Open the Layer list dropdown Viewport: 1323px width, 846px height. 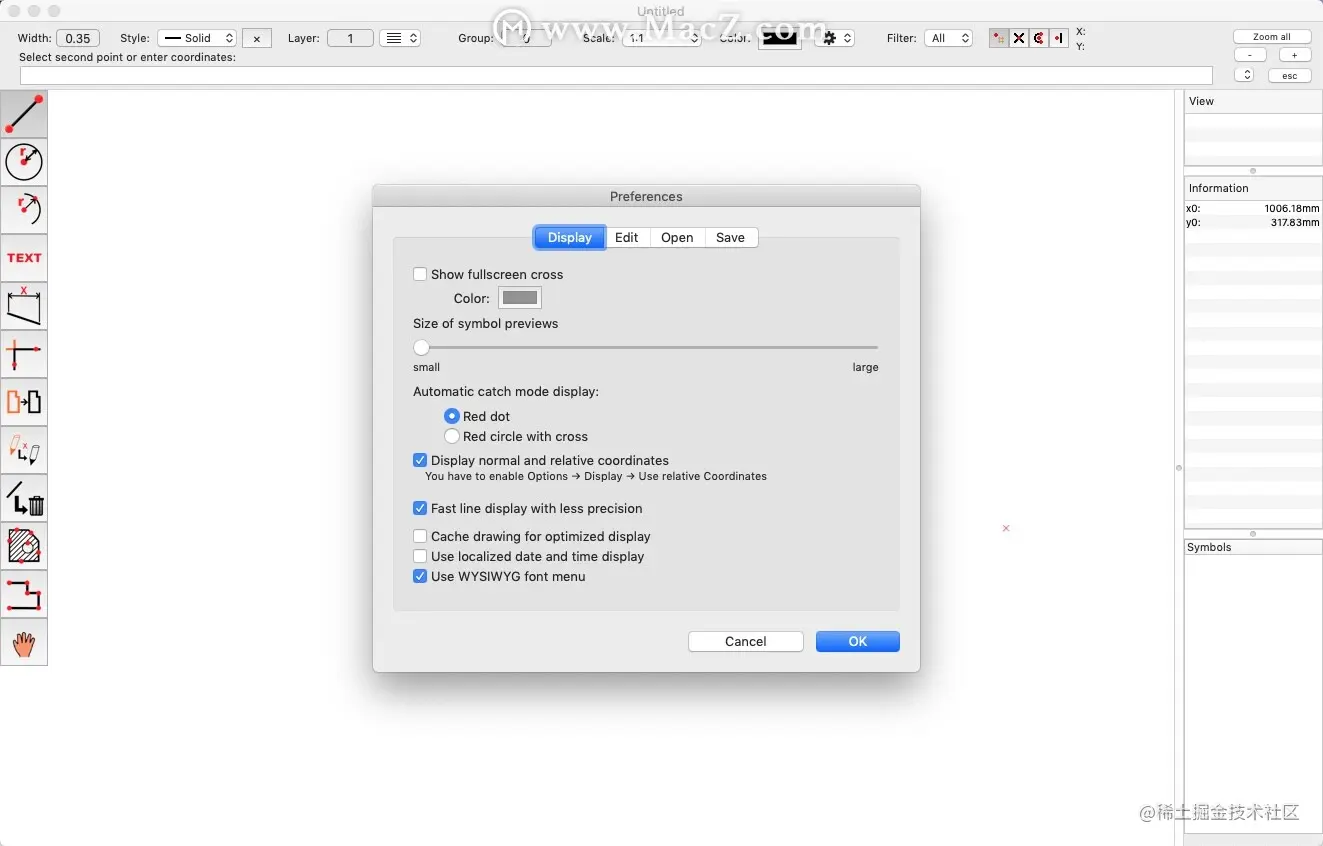400,38
